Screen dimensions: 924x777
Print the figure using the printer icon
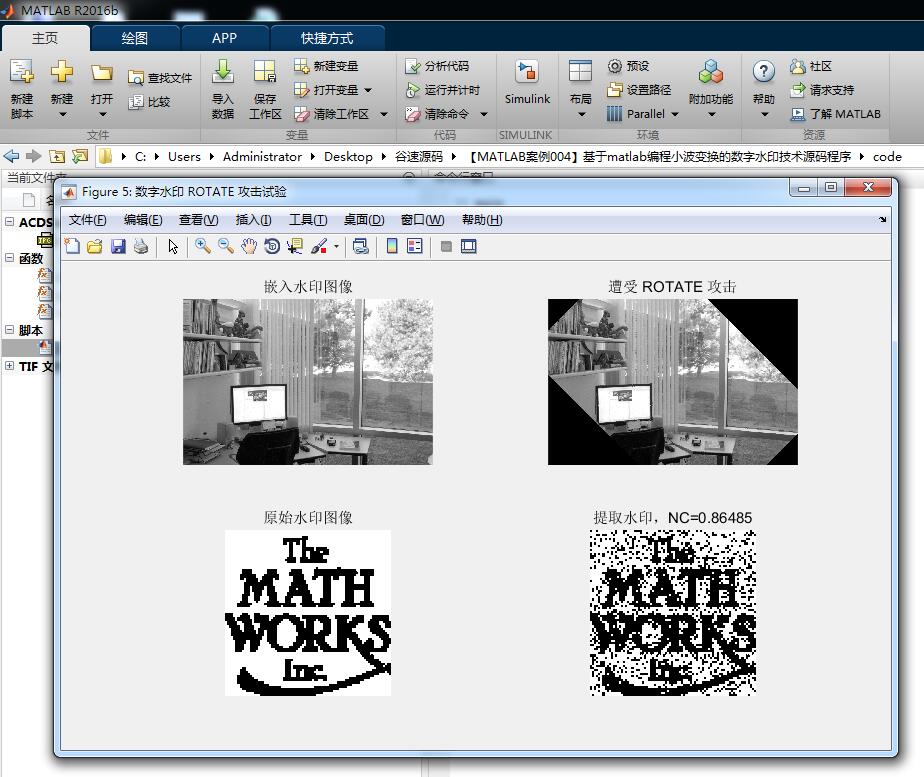coord(141,246)
